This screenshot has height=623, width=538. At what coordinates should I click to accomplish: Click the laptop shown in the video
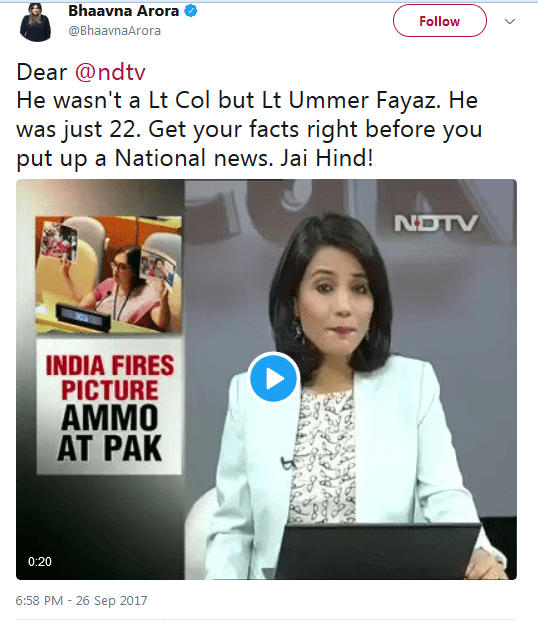pos(375,551)
